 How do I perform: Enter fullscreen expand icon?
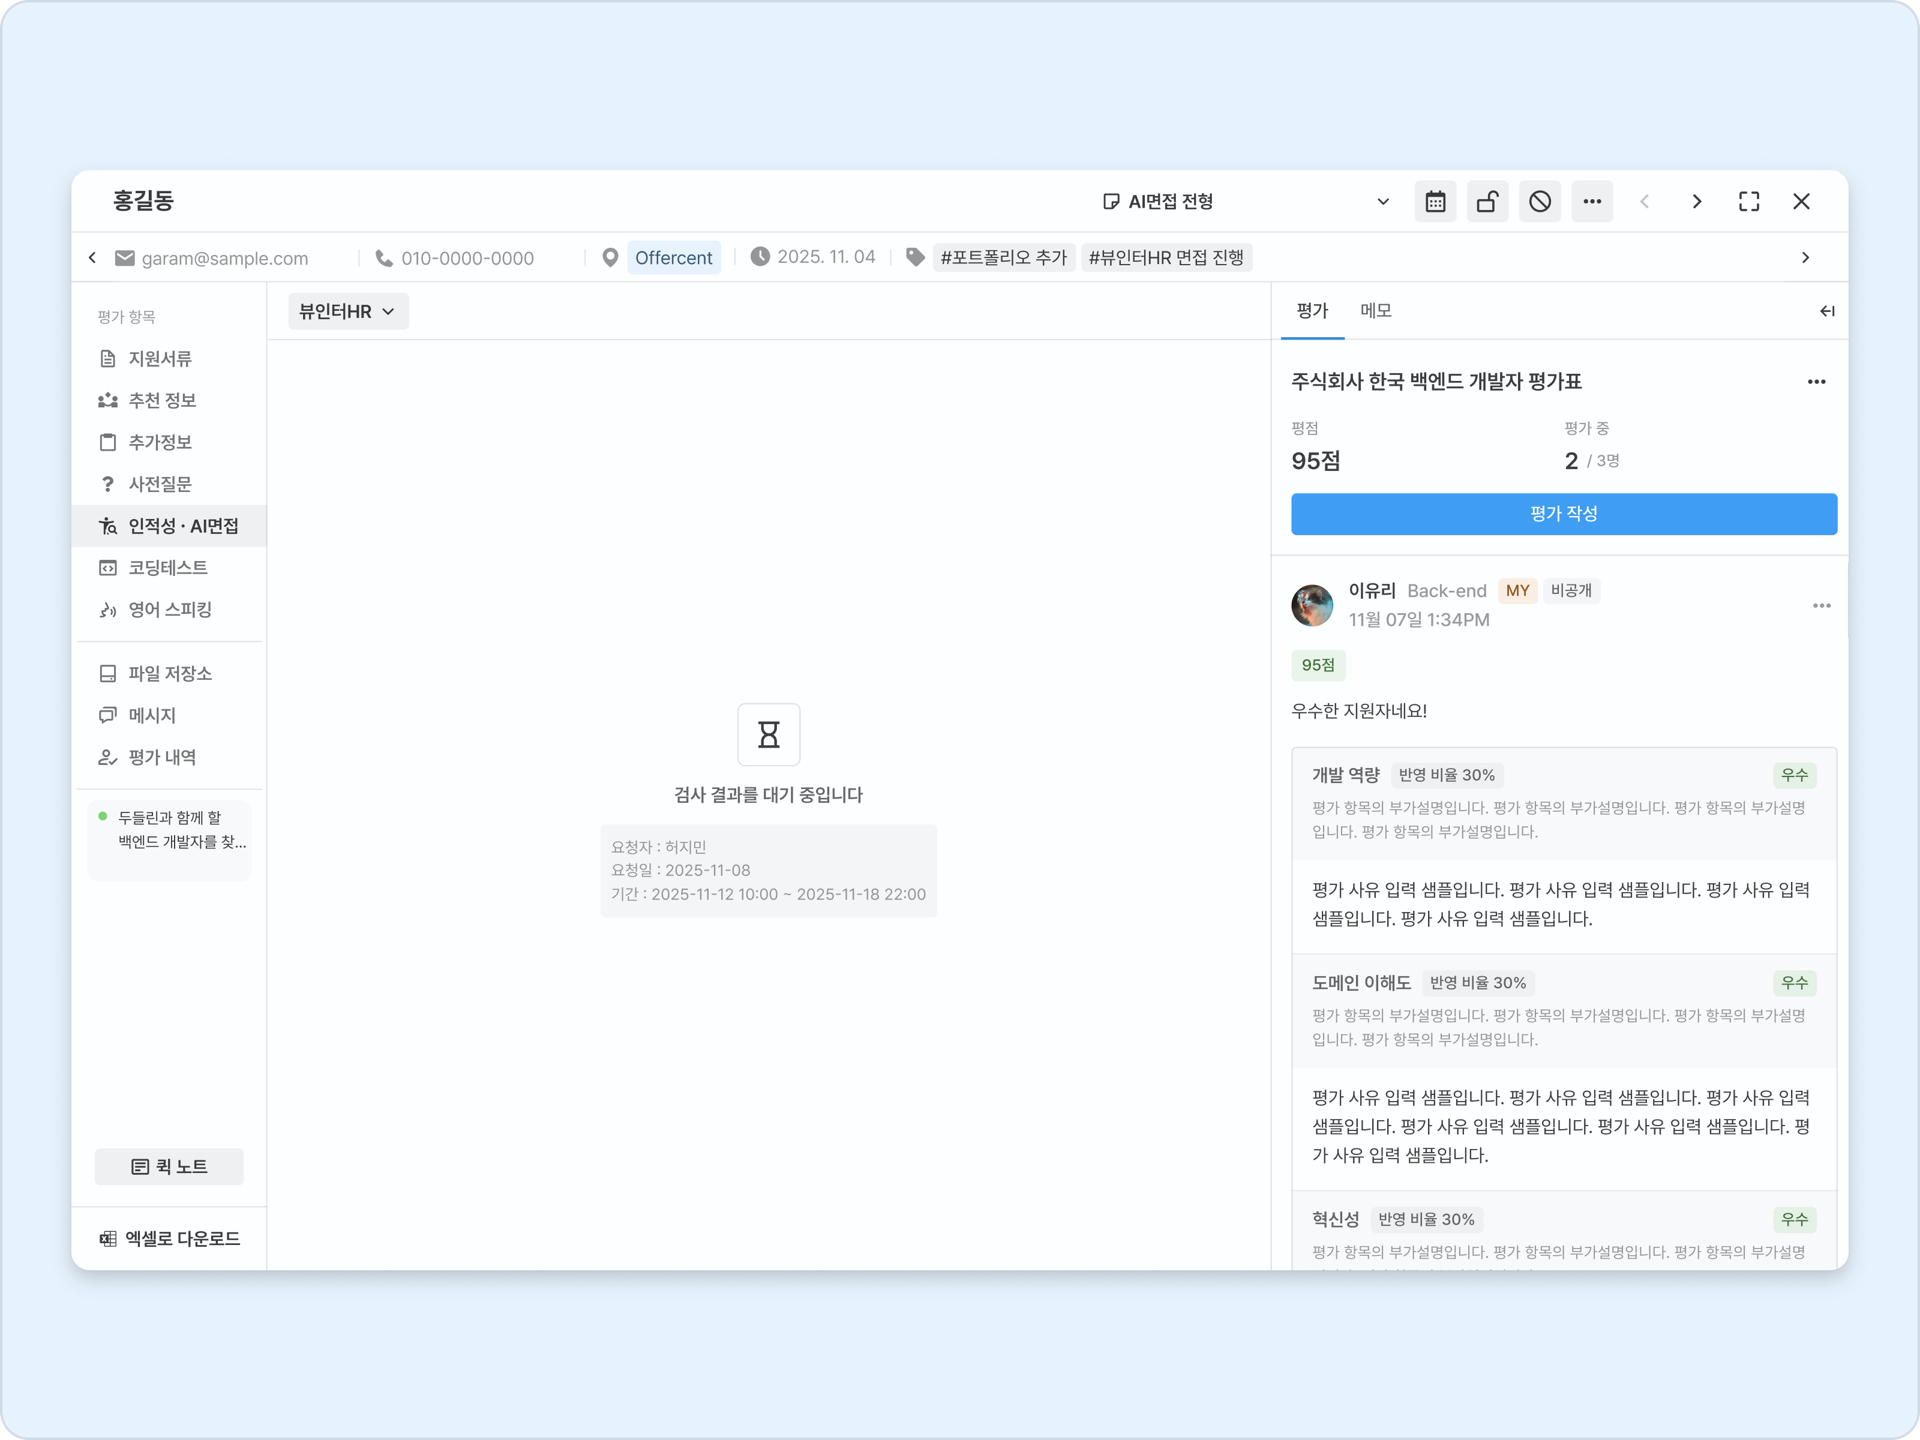point(1748,202)
